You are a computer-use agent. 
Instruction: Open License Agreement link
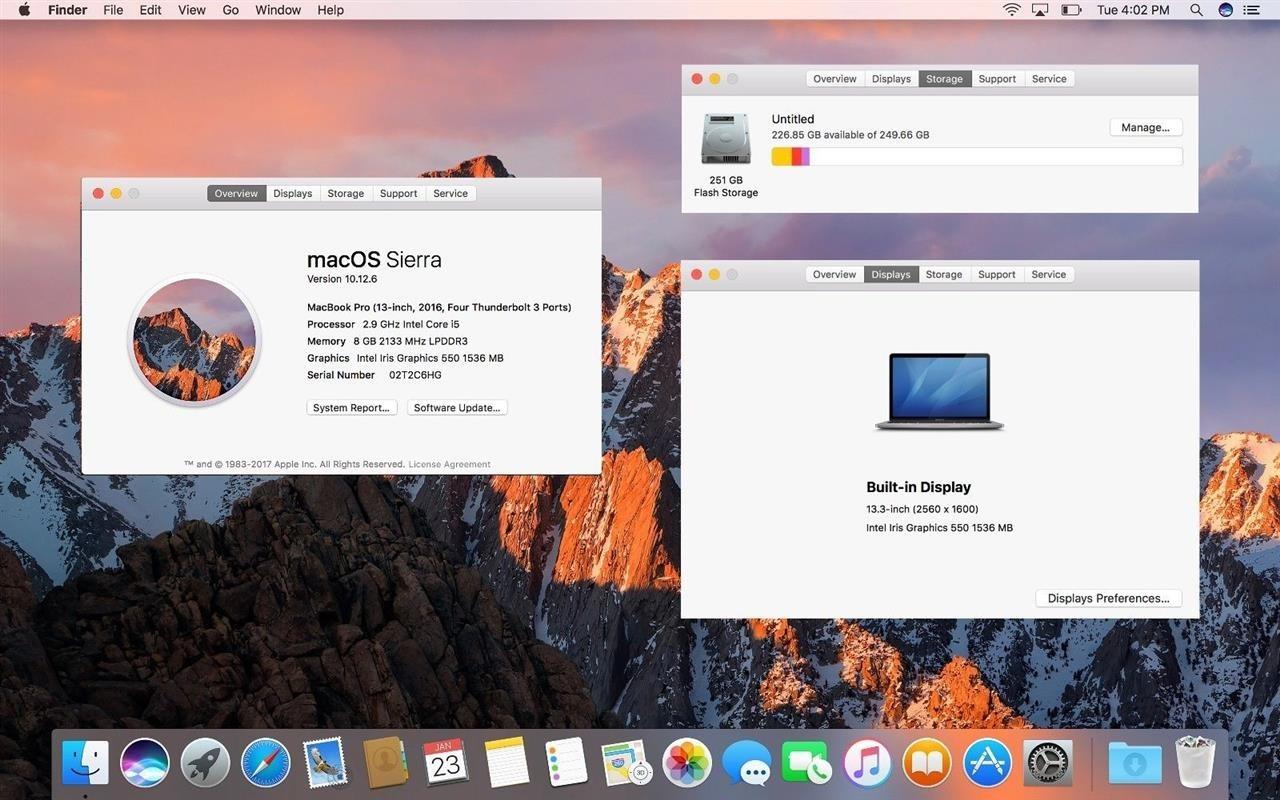pos(449,464)
